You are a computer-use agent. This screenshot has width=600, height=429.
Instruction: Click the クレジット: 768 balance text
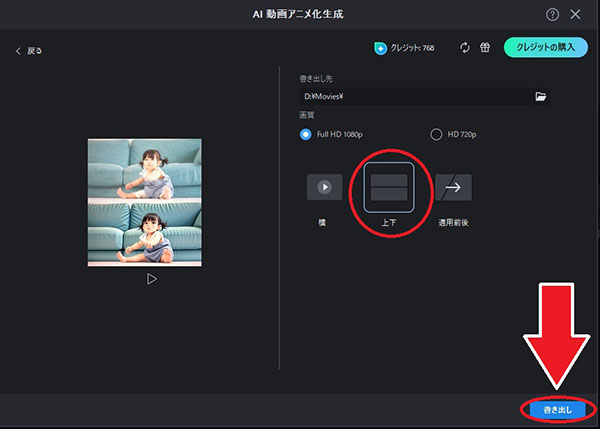412,48
